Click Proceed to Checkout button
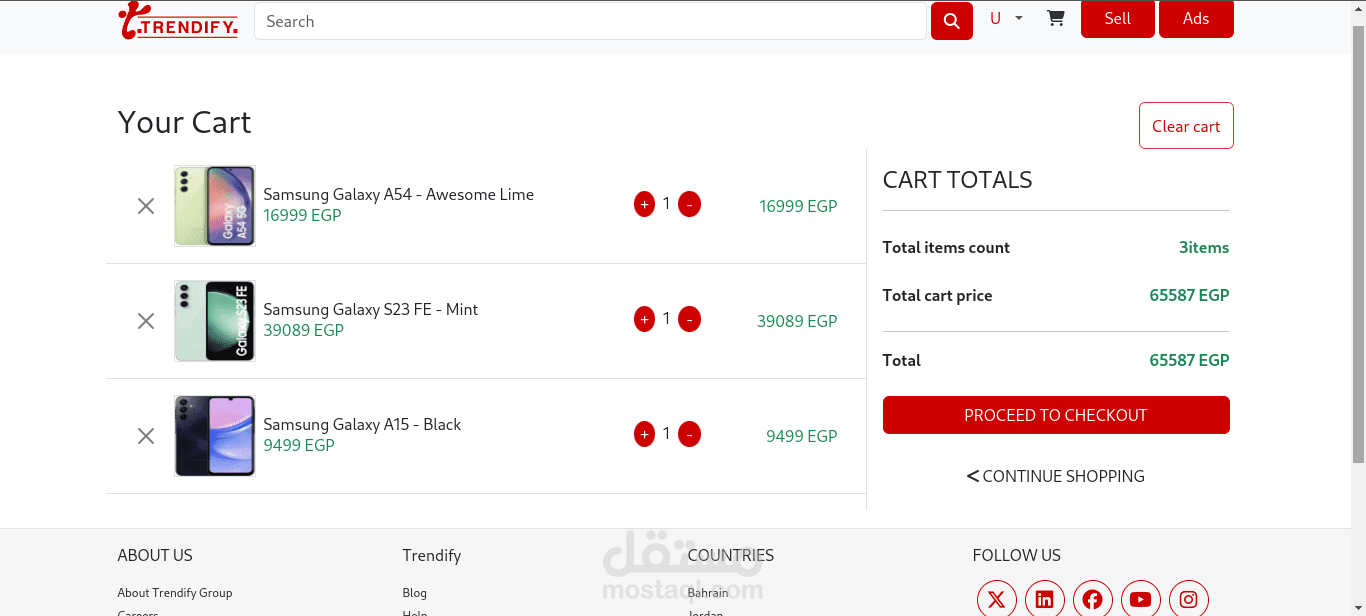 [1056, 415]
